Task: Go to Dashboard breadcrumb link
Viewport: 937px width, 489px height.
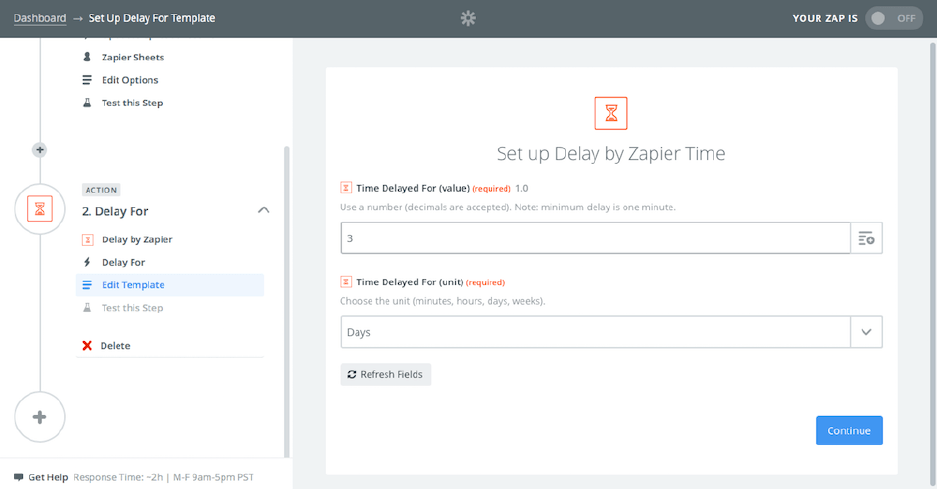Action: [40, 18]
